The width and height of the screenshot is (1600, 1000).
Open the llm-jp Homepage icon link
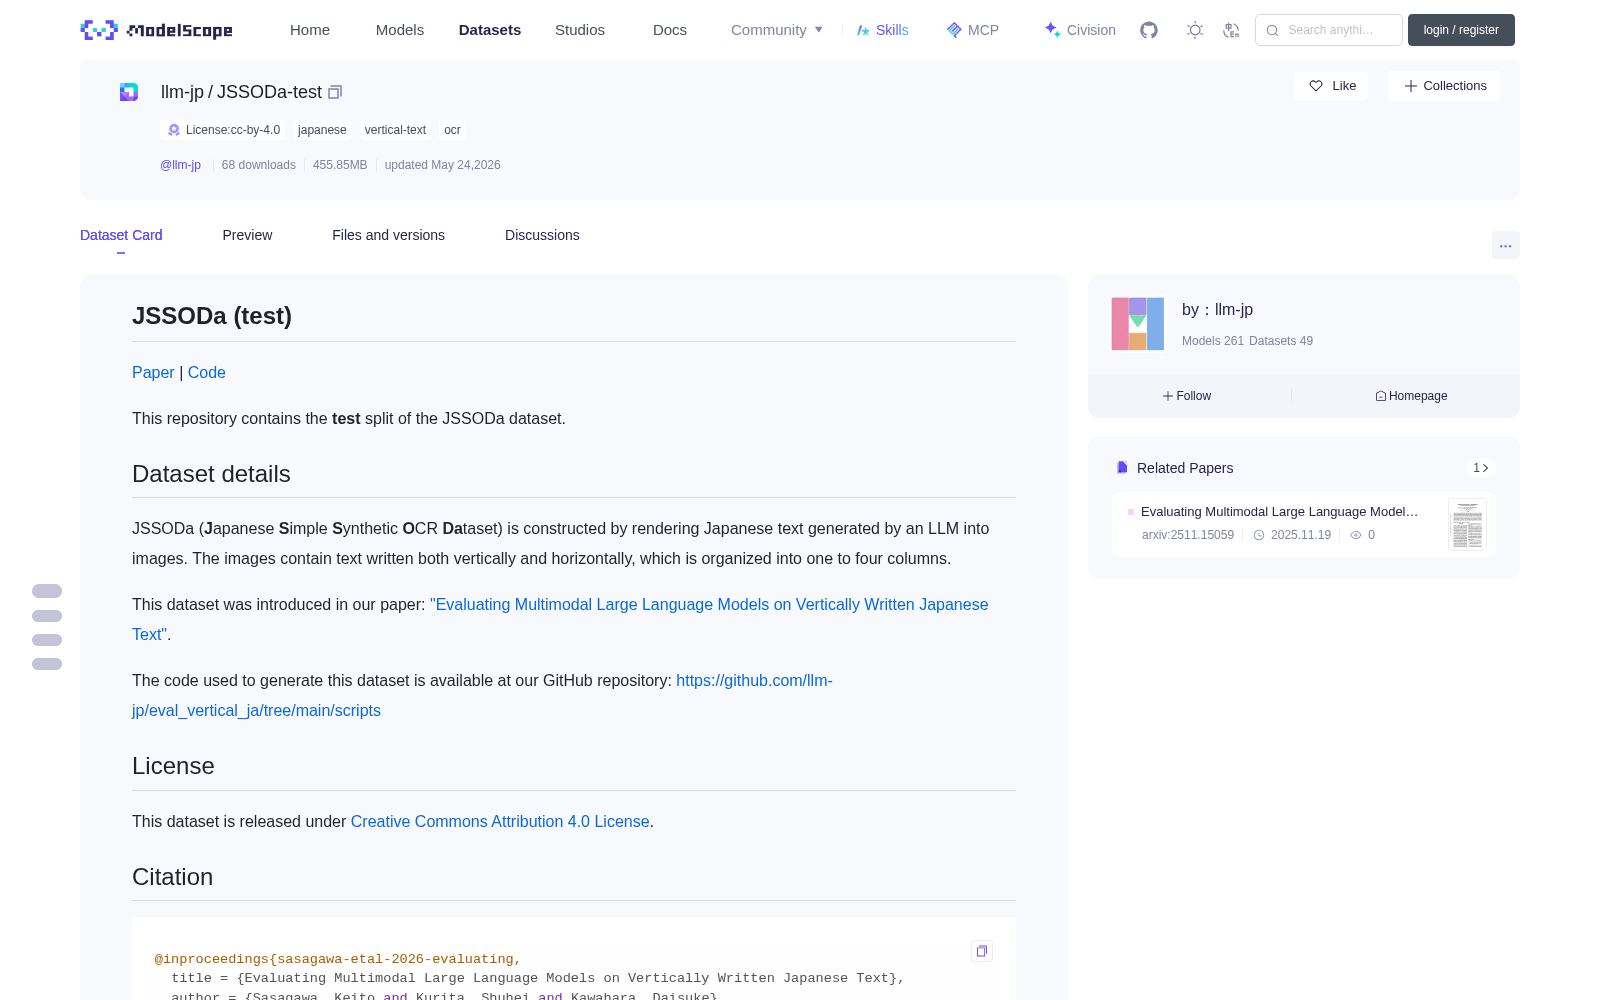pyautogui.click(x=1411, y=396)
